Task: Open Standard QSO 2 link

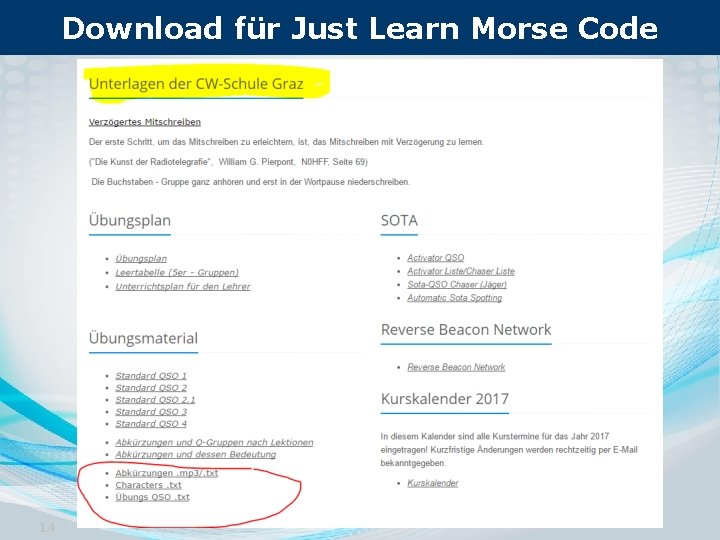Action: (151, 388)
